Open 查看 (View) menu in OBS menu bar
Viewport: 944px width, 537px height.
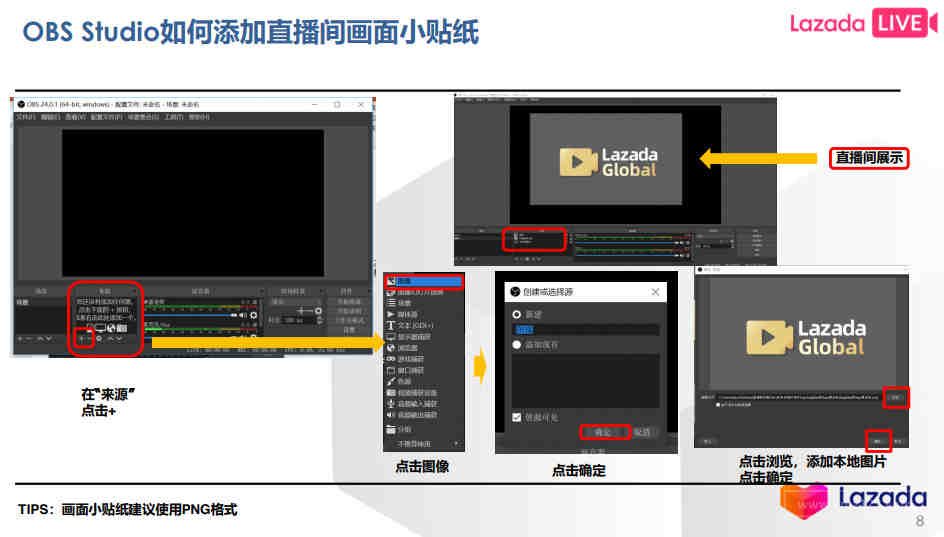pyautogui.click(x=75, y=117)
